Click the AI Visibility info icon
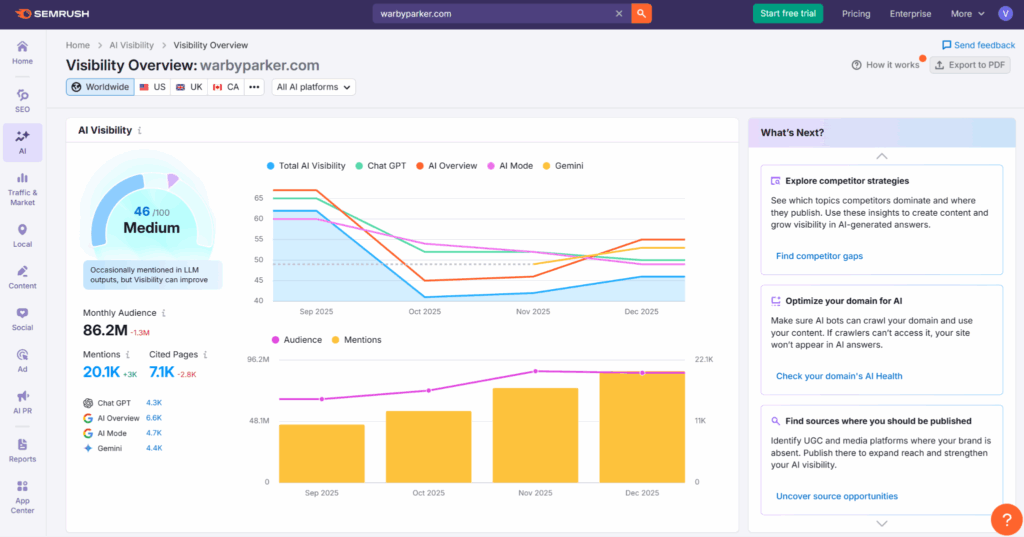The width and height of the screenshot is (1024, 537). [140, 131]
